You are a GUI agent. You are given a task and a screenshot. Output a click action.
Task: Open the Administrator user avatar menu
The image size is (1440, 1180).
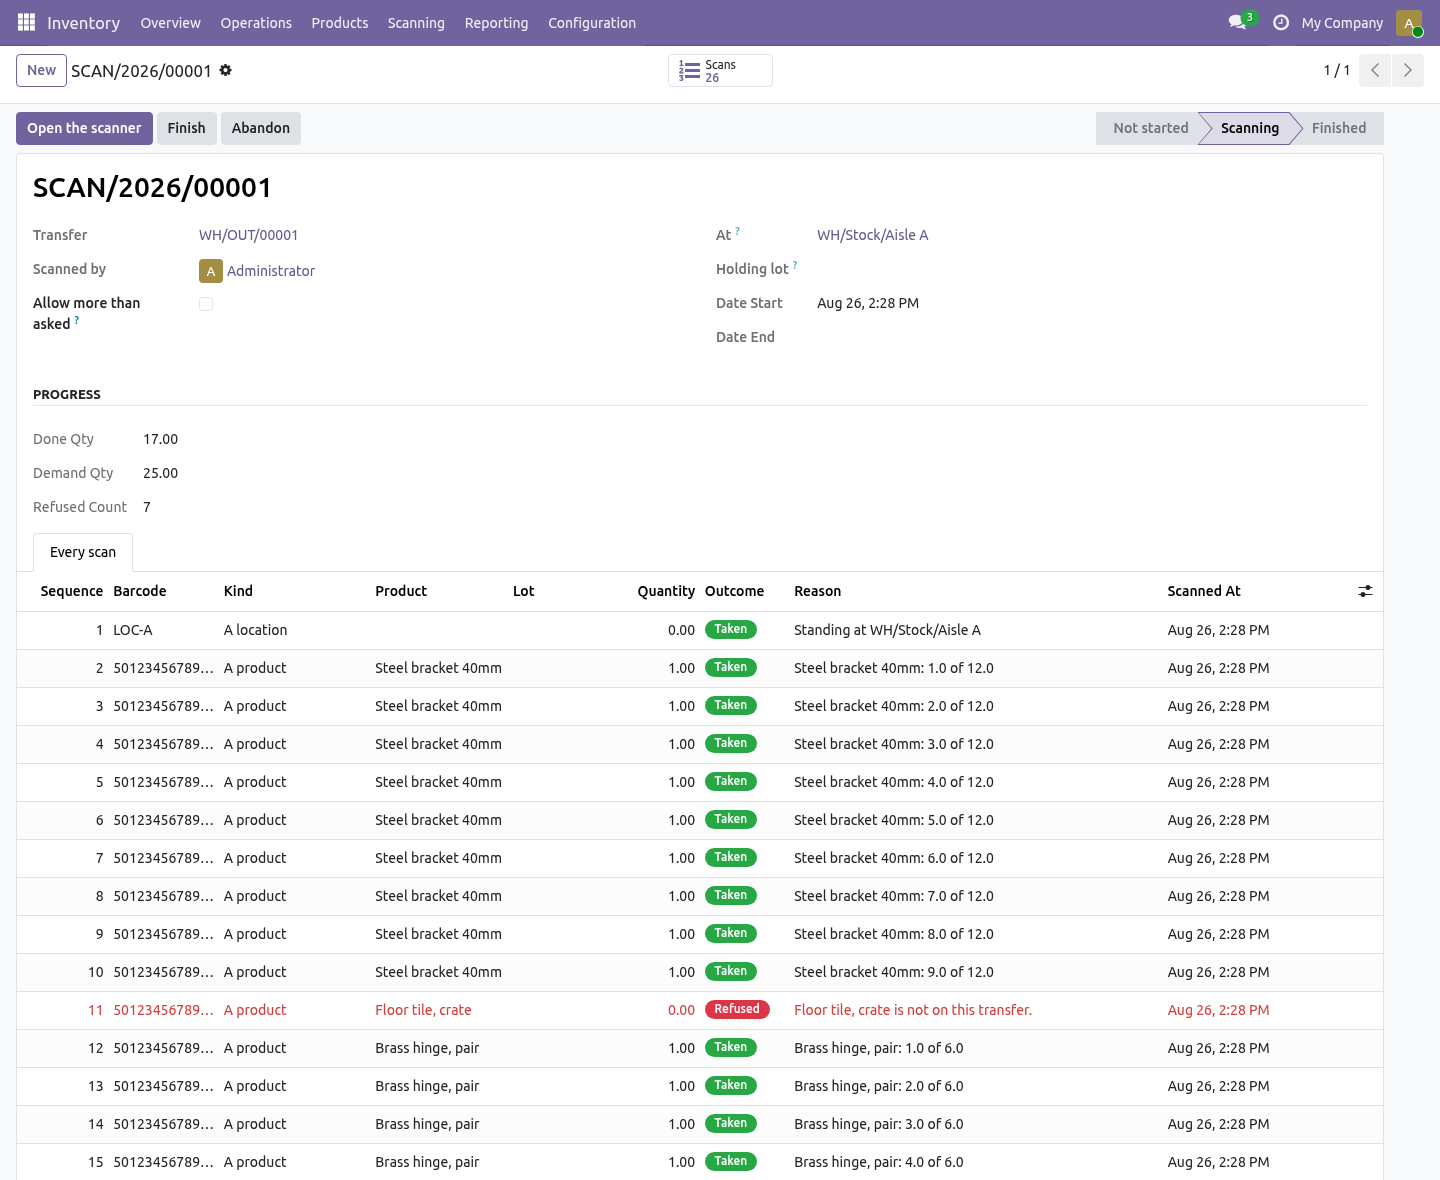1409,22
